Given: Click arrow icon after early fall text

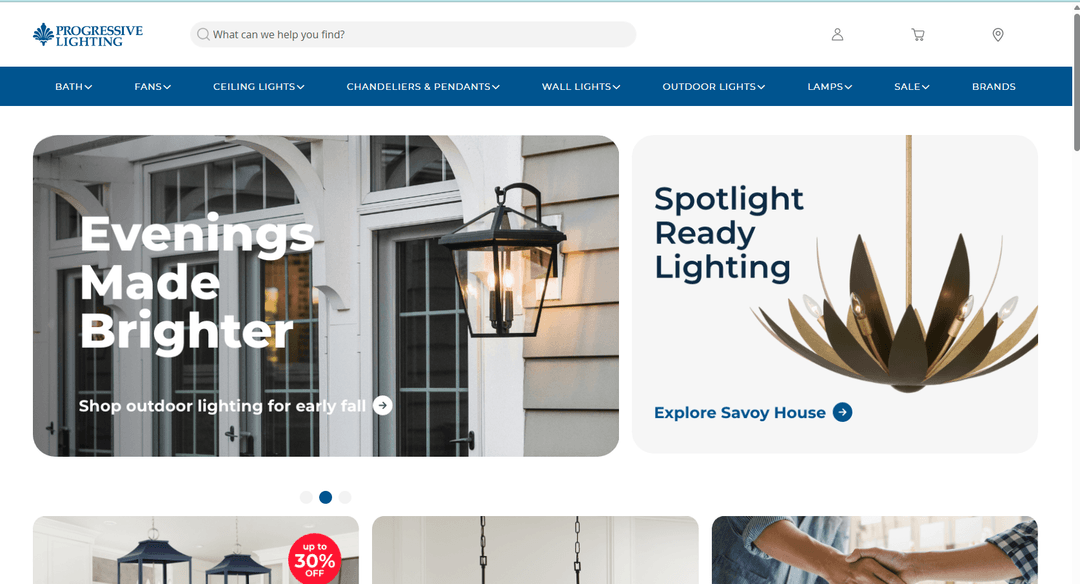Looking at the screenshot, I should coord(383,406).
